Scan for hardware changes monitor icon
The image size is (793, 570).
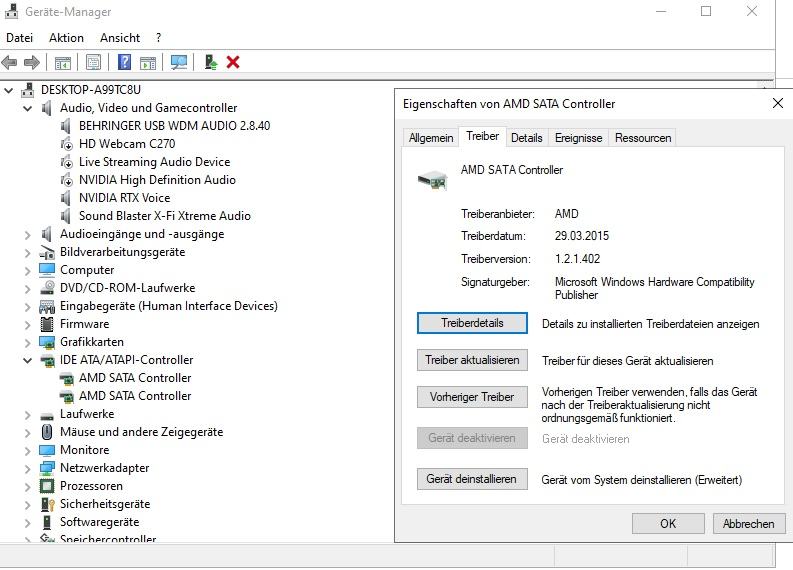click(x=179, y=62)
